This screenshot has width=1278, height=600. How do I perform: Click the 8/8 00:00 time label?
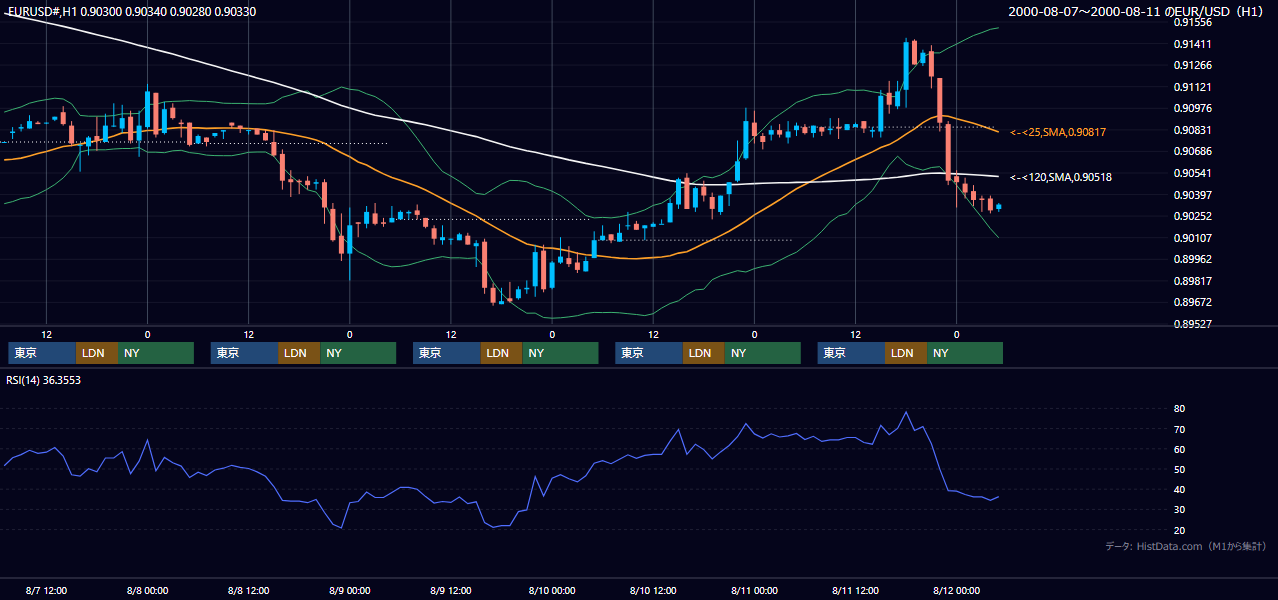click(147, 590)
